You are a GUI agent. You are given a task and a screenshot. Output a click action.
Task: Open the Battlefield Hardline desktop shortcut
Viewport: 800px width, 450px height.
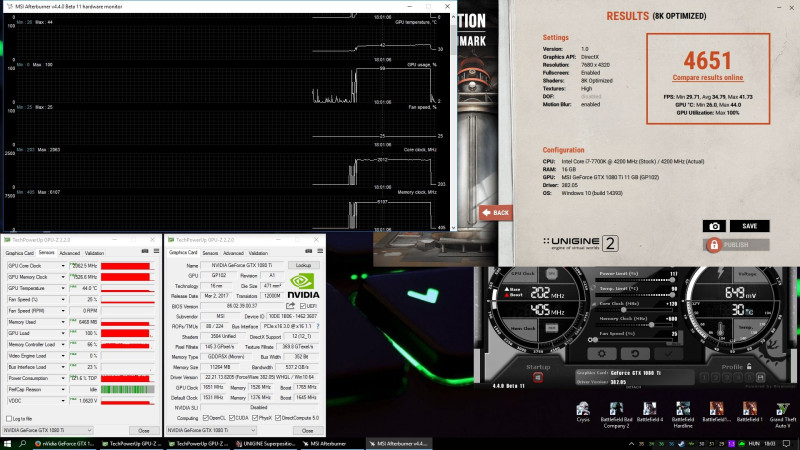click(683, 415)
